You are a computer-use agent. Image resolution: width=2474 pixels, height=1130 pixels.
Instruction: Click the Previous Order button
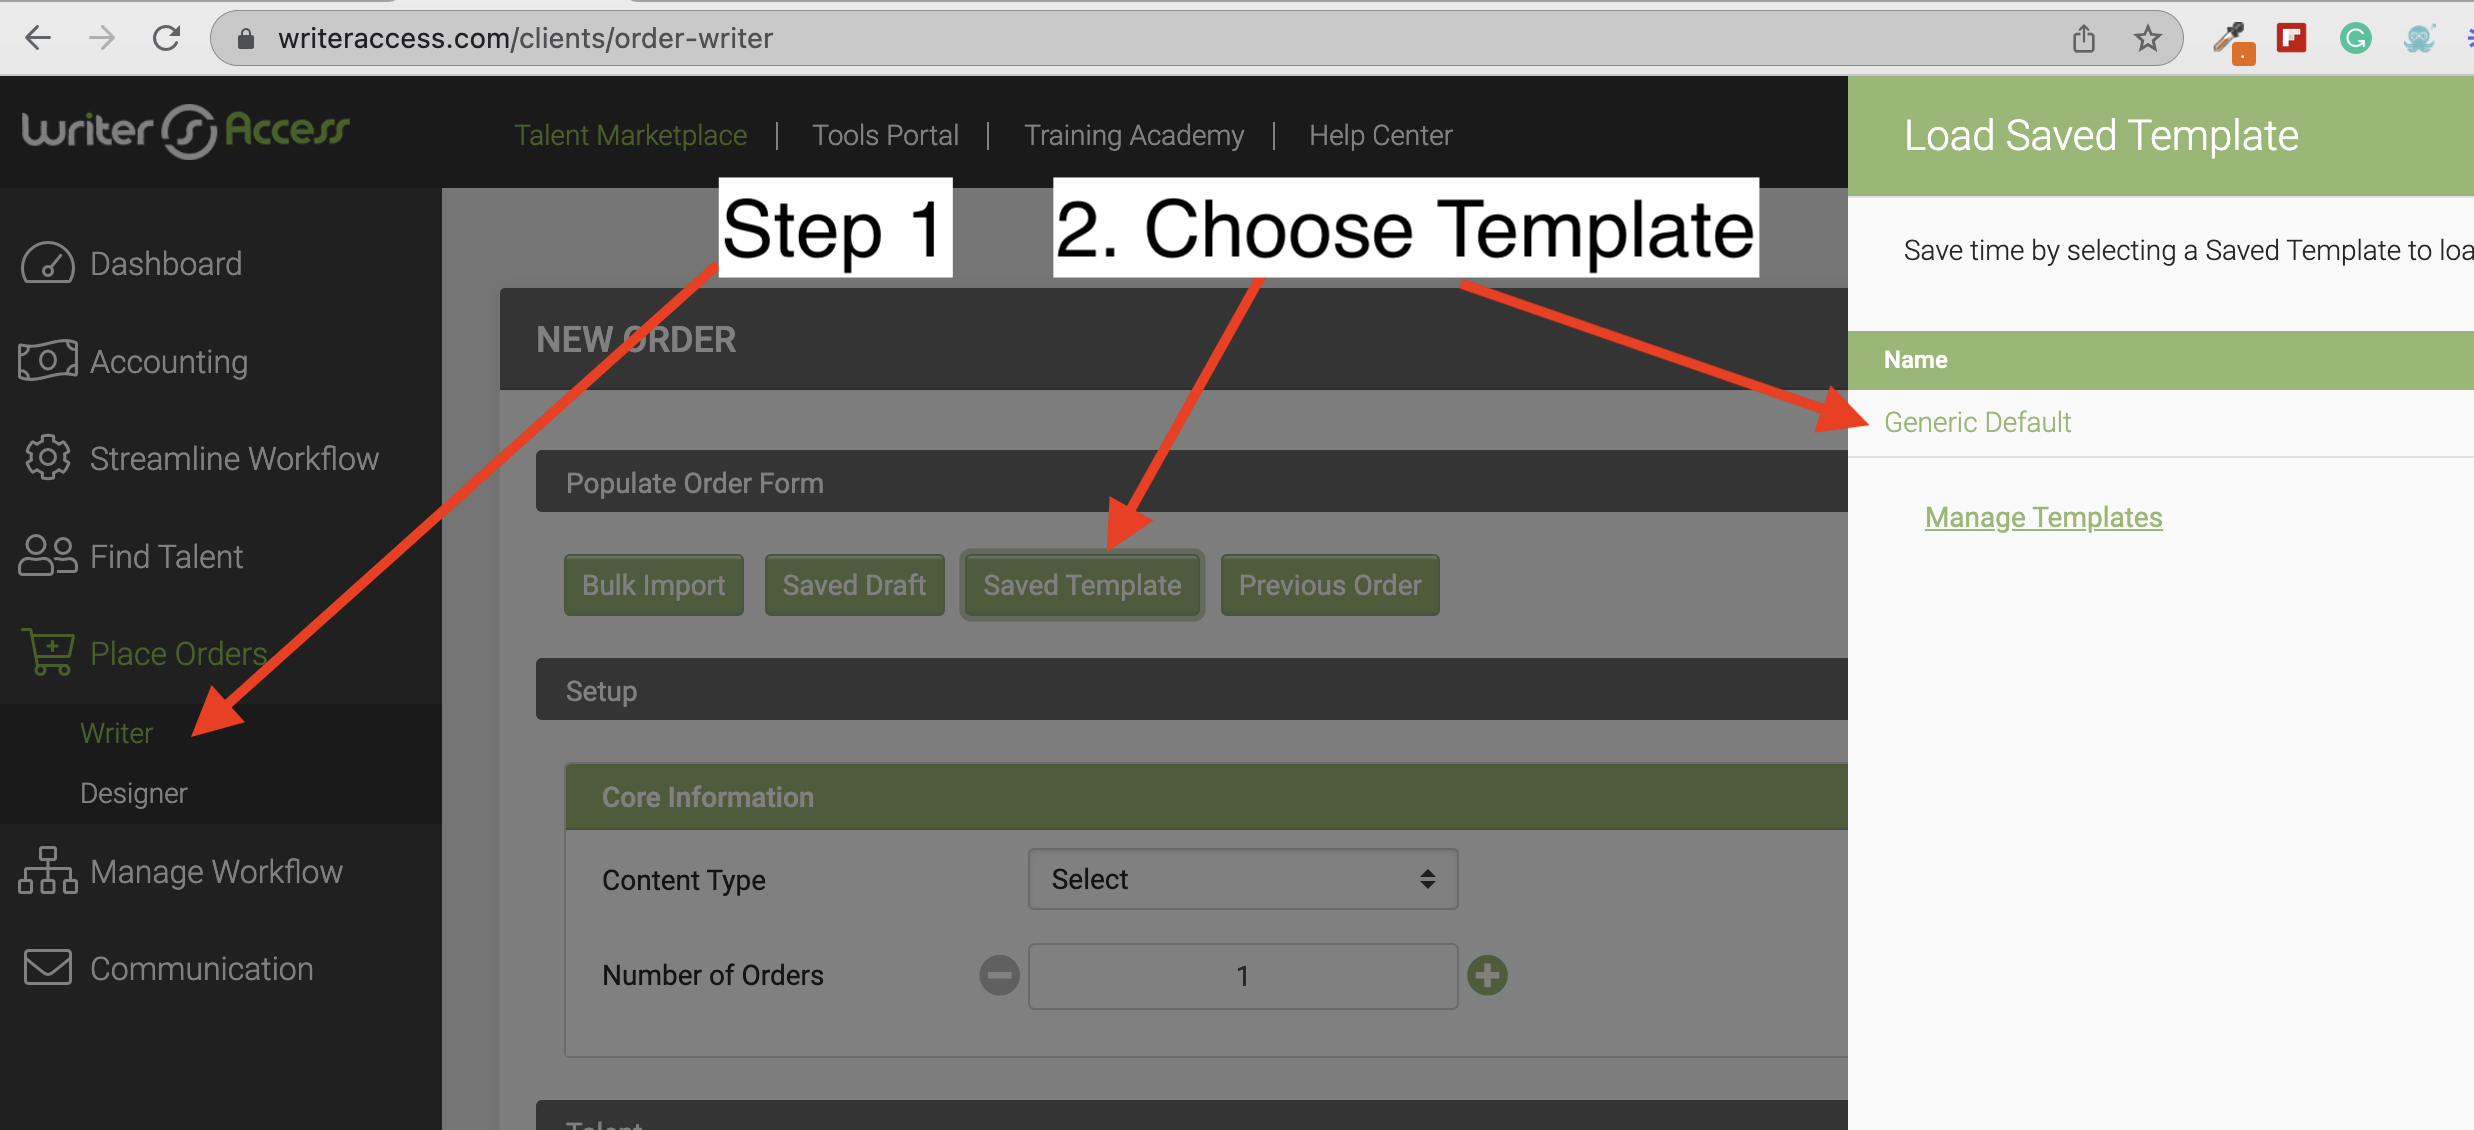click(x=1330, y=585)
